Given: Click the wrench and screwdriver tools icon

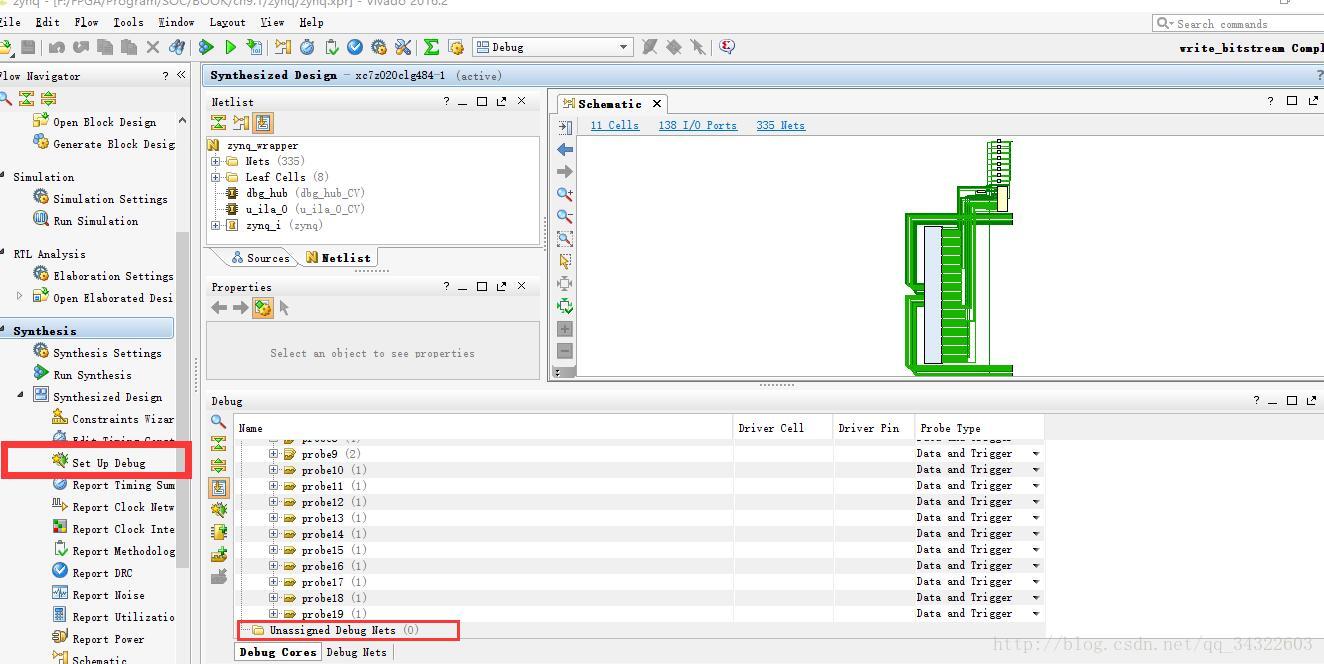Looking at the screenshot, I should 403,47.
